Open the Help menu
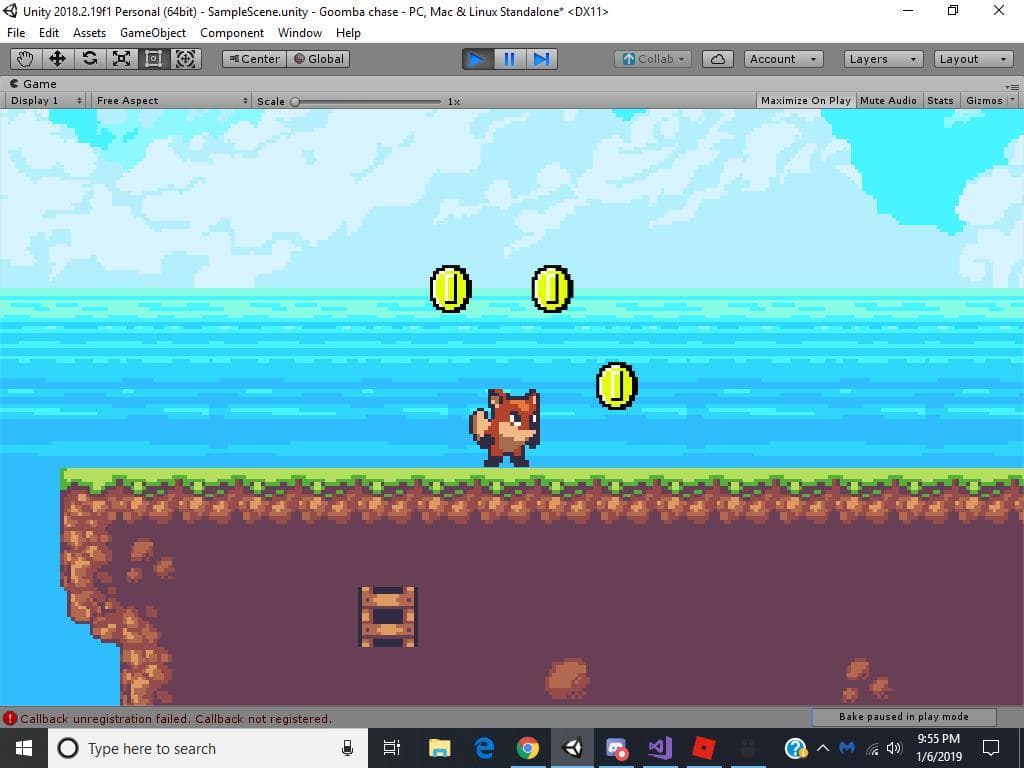 (x=348, y=33)
